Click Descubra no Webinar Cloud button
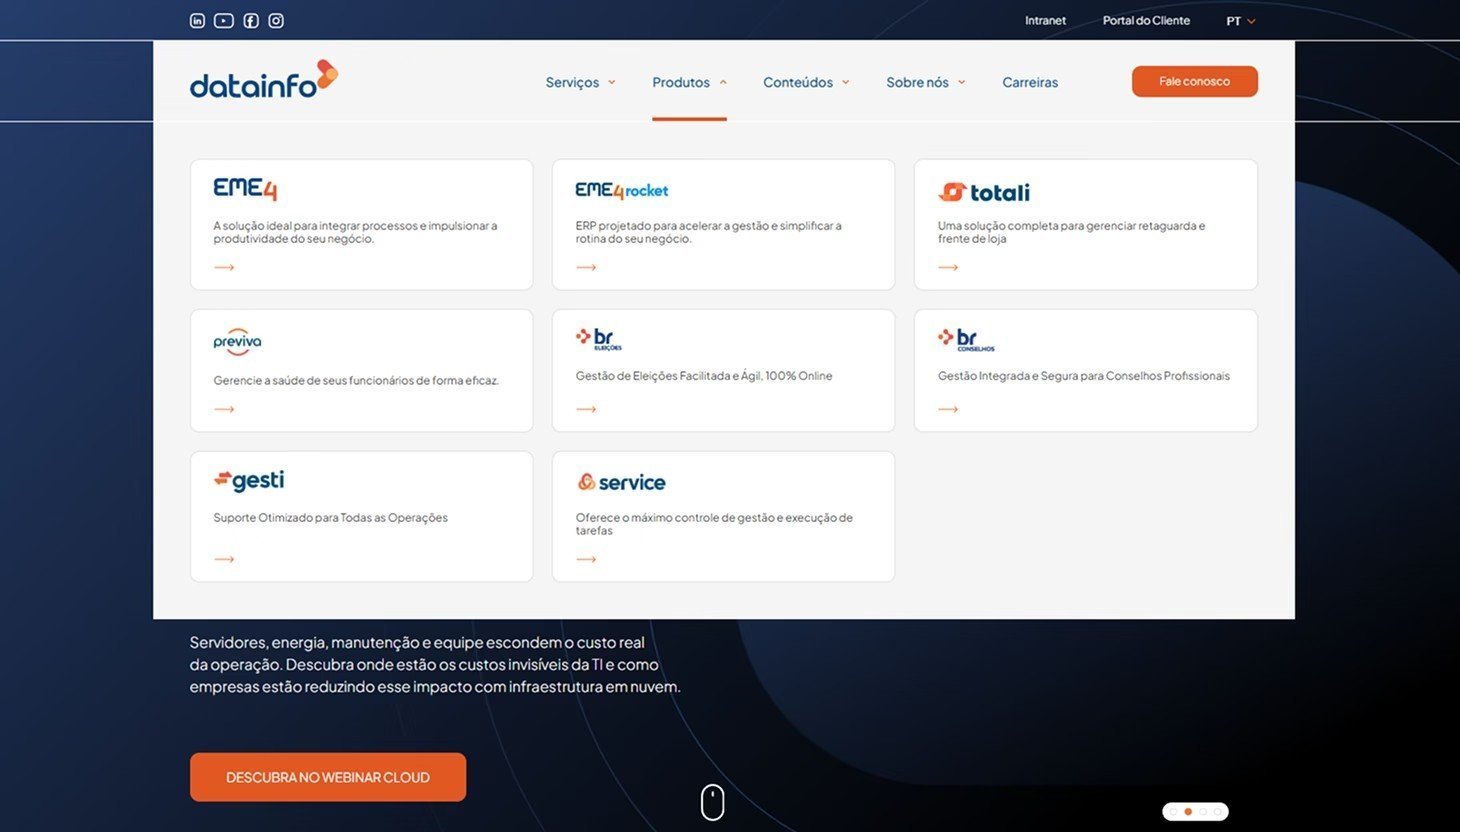This screenshot has width=1460, height=832. click(328, 777)
